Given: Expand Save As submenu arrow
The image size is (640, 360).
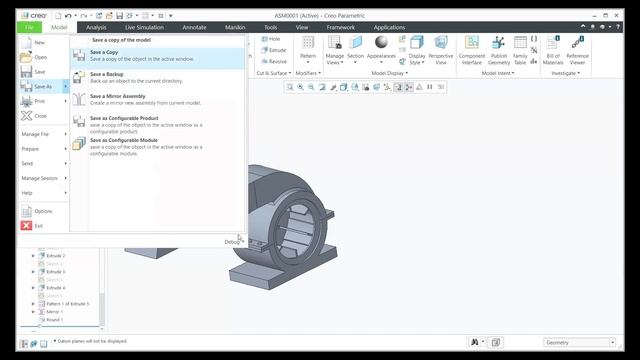Looking at the screenshot, I should (65, 87).
